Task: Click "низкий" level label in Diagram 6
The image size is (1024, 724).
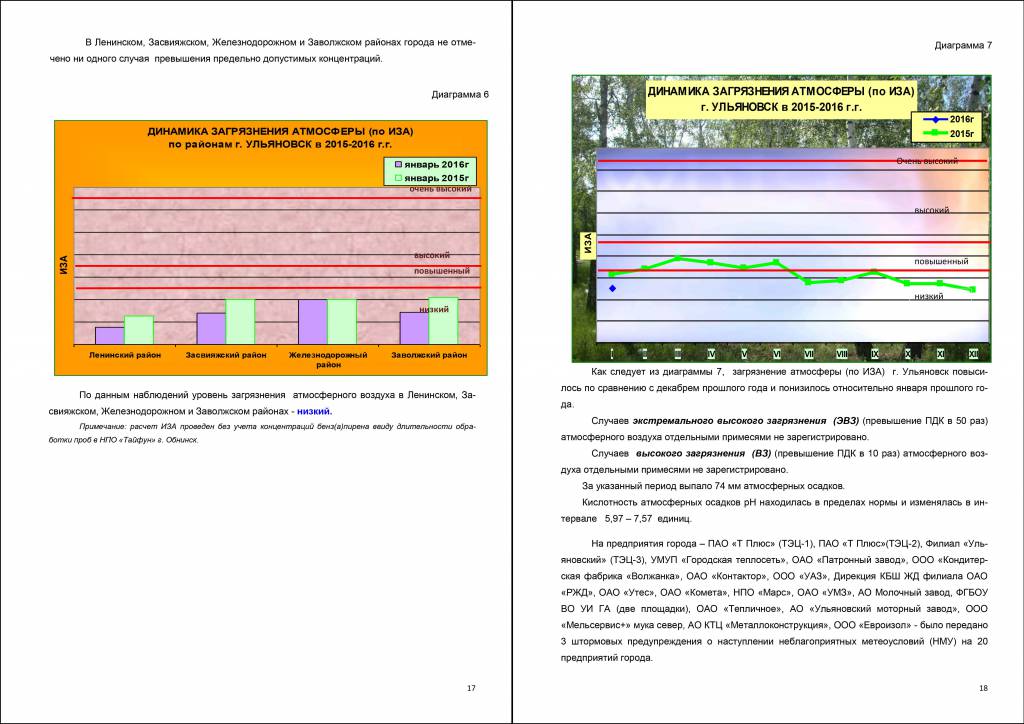Action: [x=434, y=309]
